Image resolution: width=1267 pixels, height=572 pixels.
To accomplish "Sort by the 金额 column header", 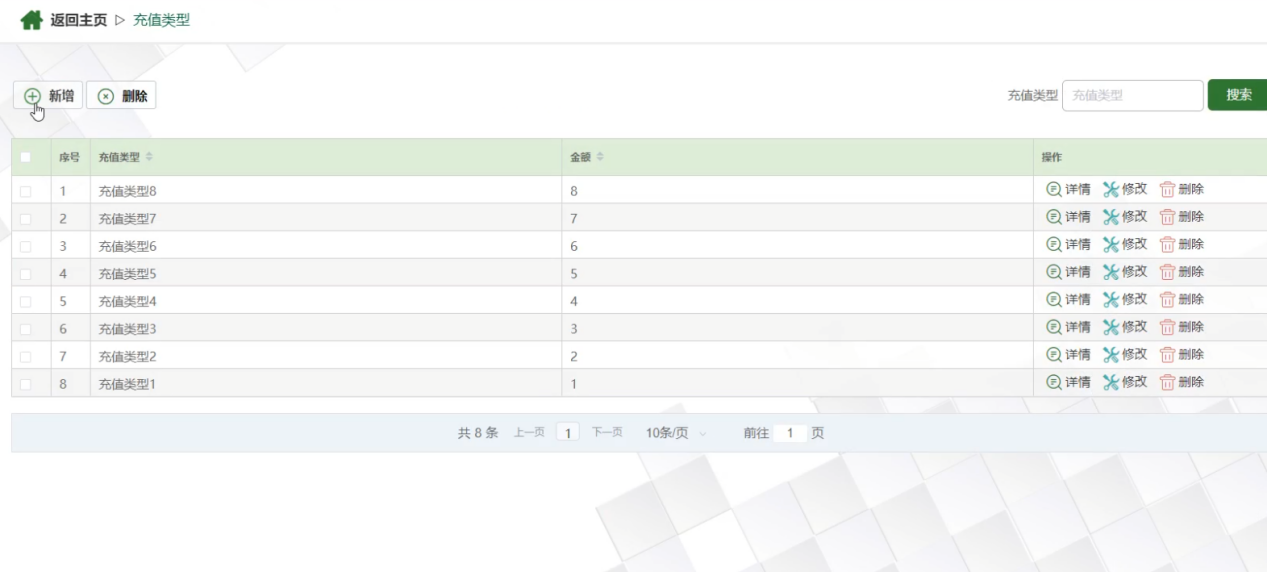I will click(587, 158).
